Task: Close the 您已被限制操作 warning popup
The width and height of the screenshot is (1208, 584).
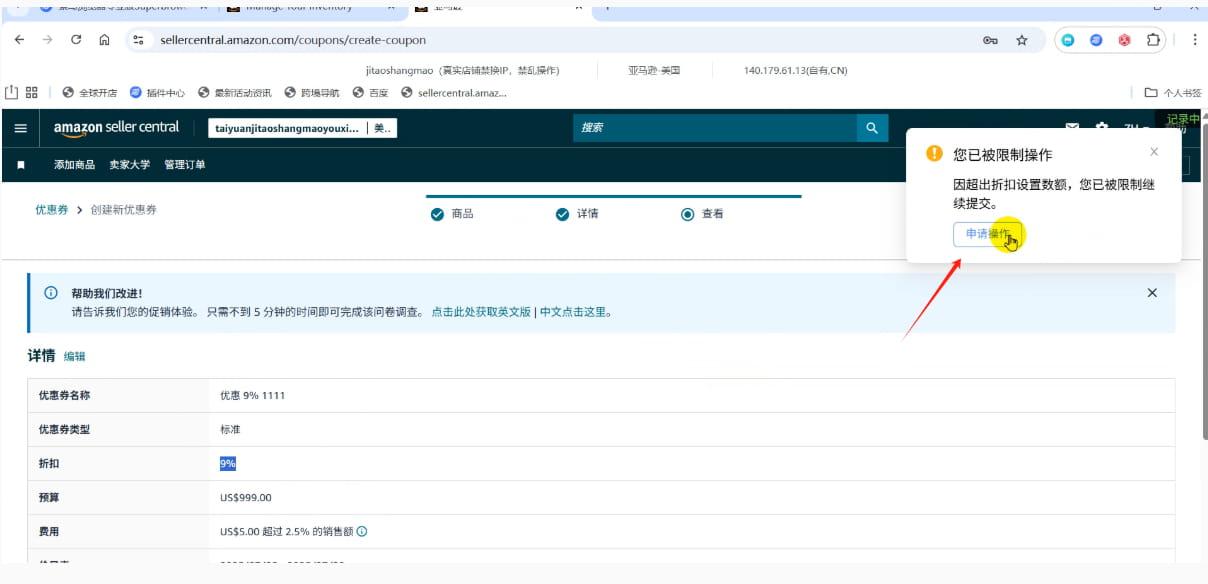Action: (1154, 152)
